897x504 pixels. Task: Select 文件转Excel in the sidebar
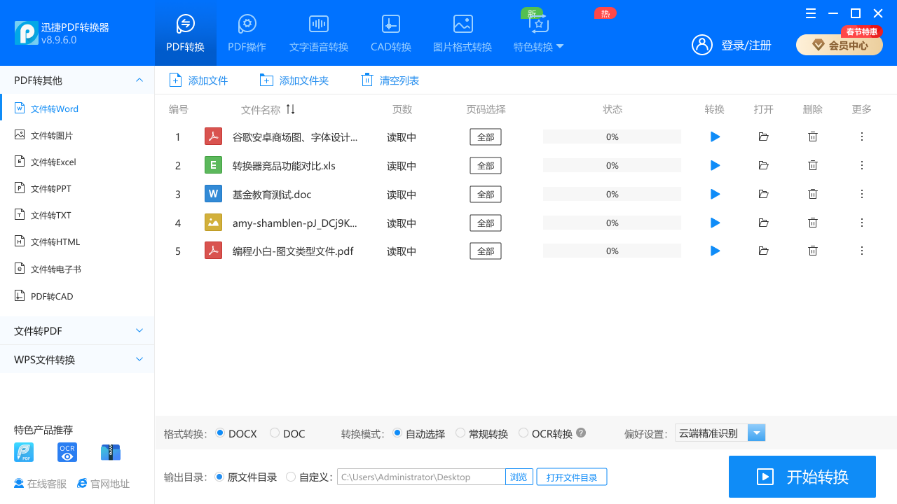click(x=53, y=162)
